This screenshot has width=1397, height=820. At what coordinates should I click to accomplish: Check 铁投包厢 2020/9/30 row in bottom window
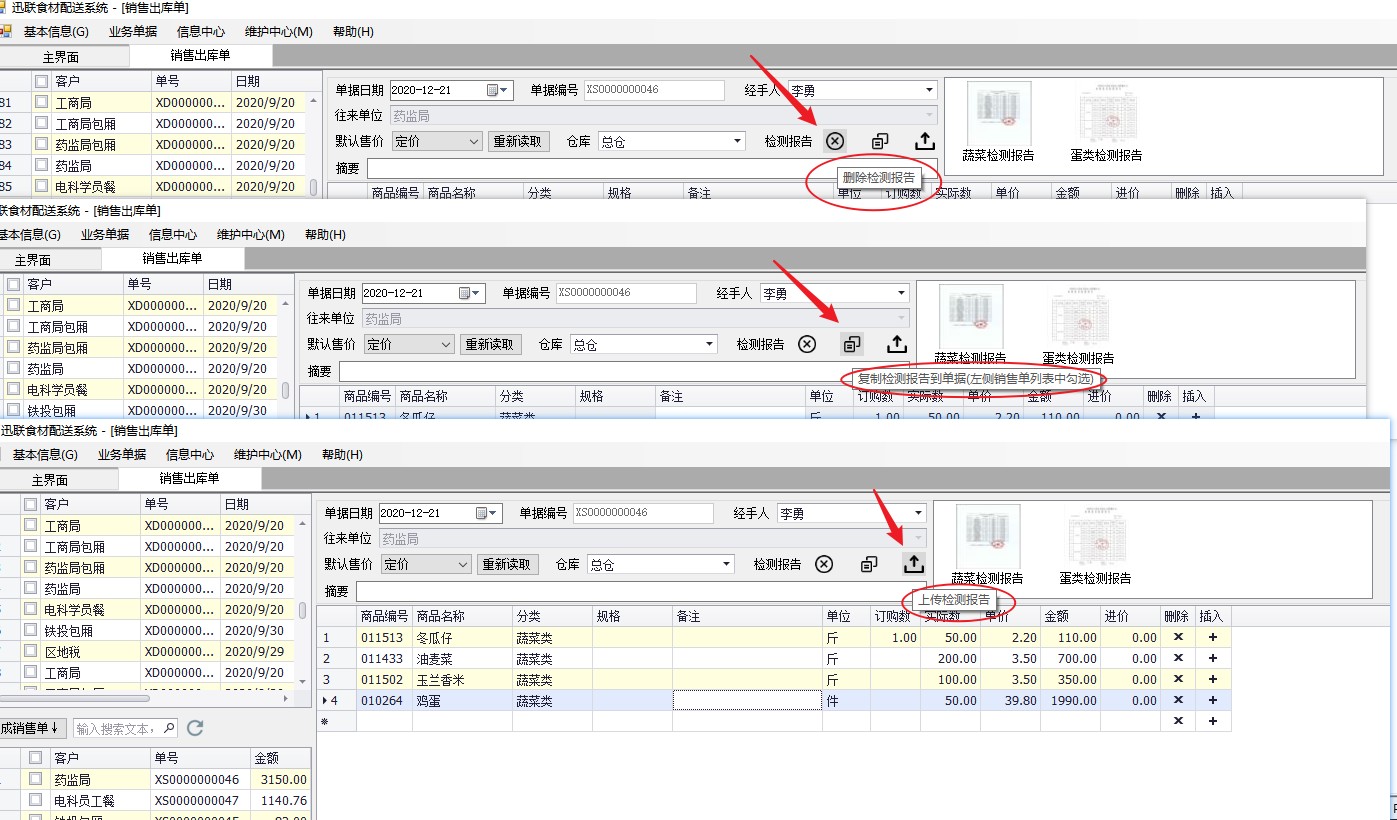pos(30,631)
